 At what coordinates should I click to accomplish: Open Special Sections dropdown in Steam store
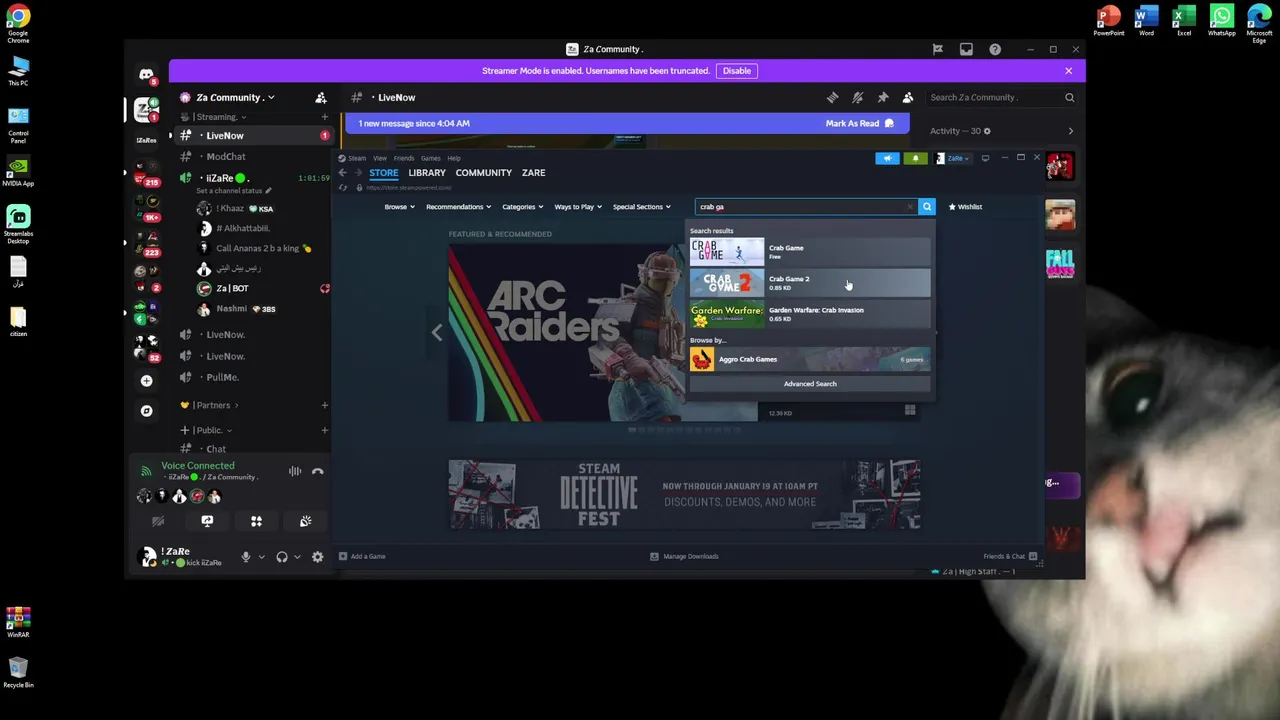tap(641, 207)
